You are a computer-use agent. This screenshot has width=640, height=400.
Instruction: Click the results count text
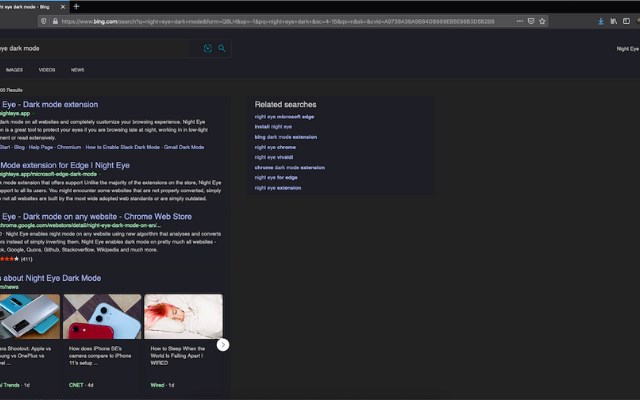(x=11, y=90)
